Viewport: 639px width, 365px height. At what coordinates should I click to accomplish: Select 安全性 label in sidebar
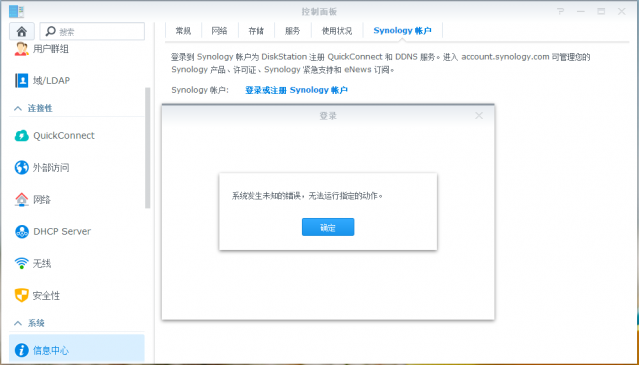[46, 295]
